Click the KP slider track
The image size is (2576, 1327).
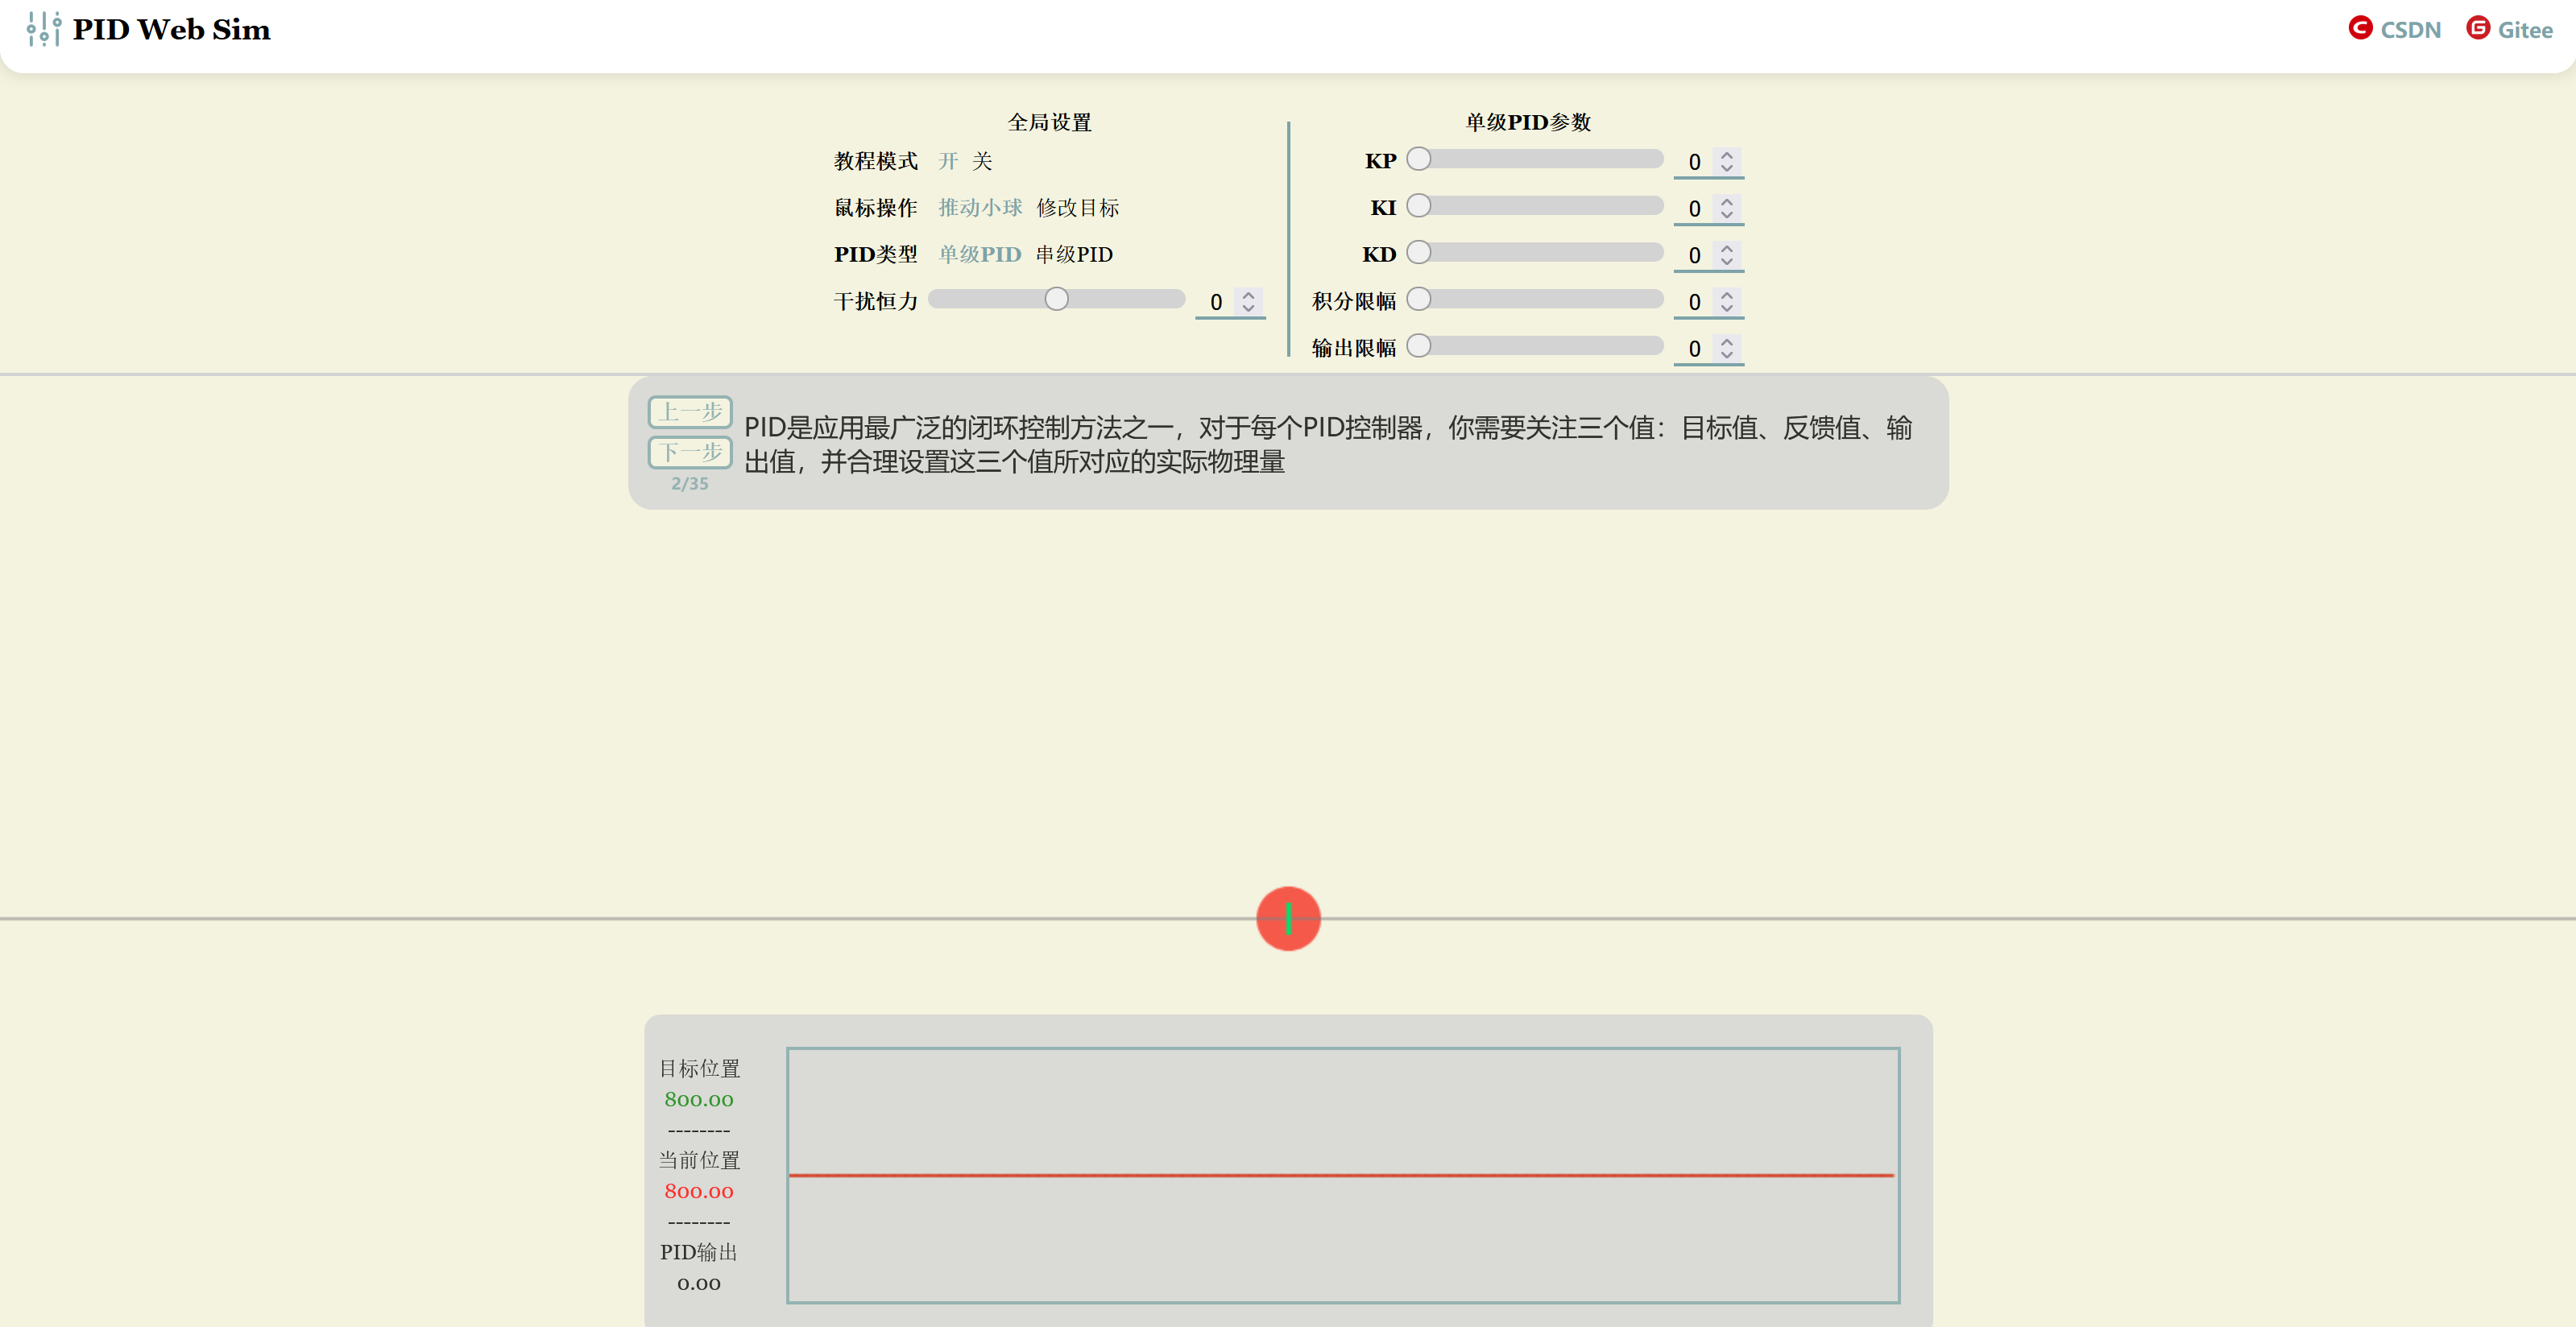point(1535,159)
